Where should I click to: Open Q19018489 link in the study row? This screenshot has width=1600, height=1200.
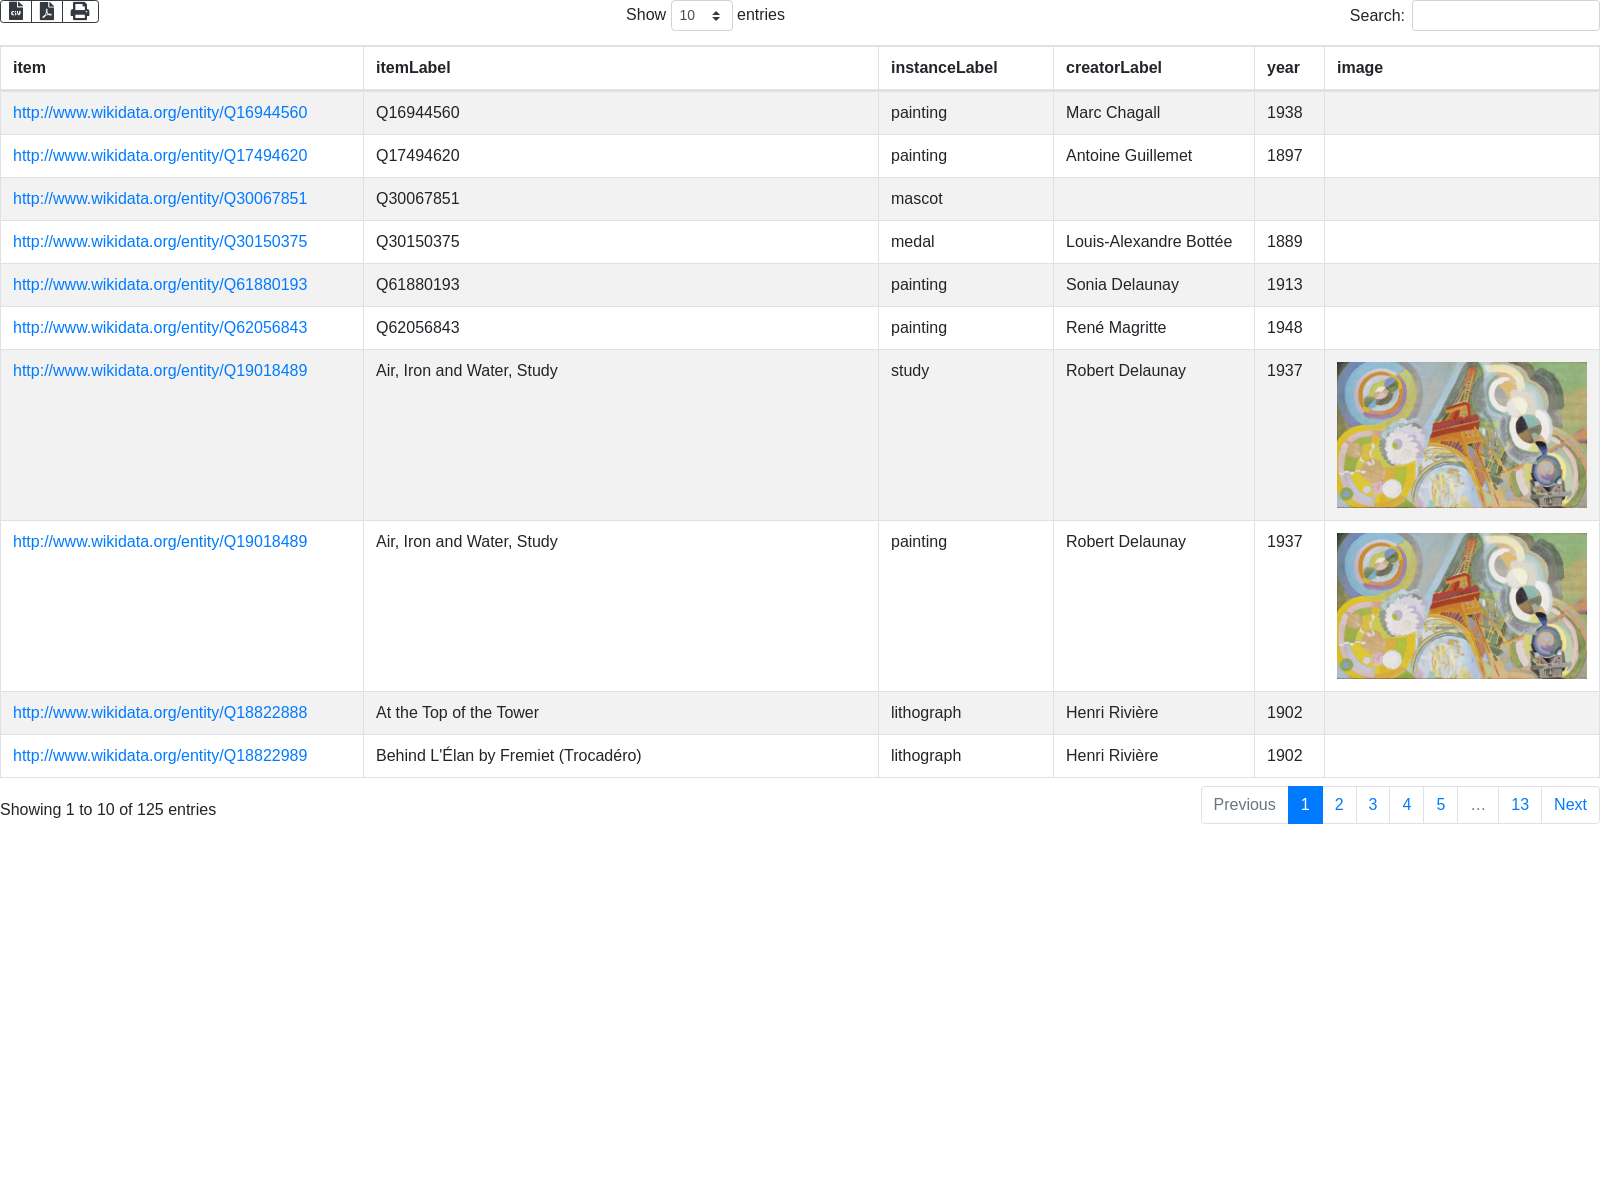(x=160, y=371)
